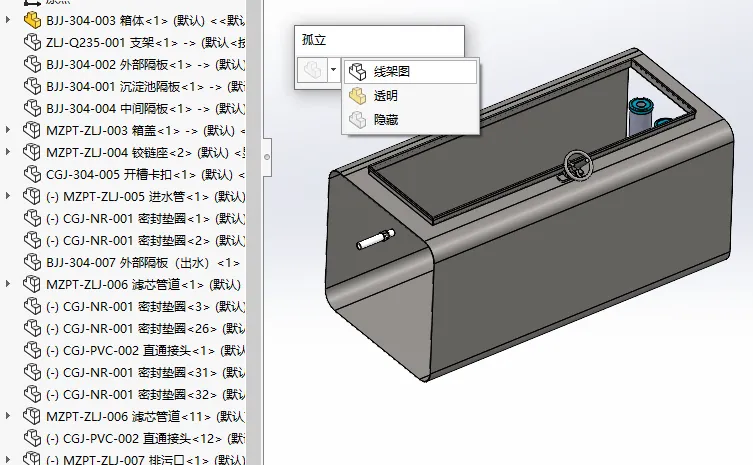753x465 pixels.
Task: Choose 透明 transparent option in Isolate menu
Action: pyautogui.click(x=385, y=96)
